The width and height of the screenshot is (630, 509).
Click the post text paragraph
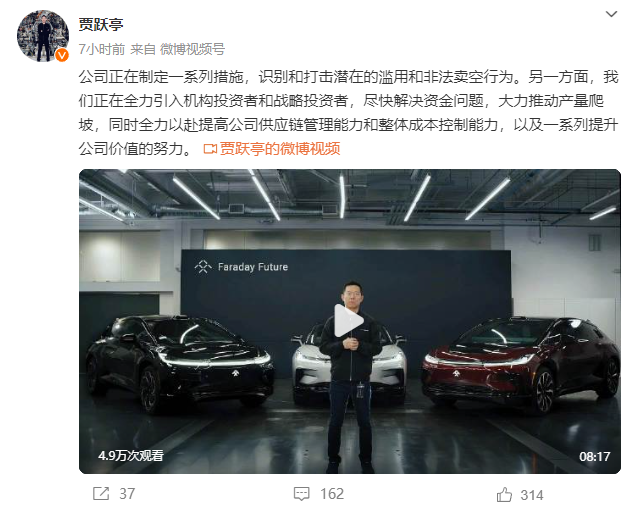[x=348, y=112]
